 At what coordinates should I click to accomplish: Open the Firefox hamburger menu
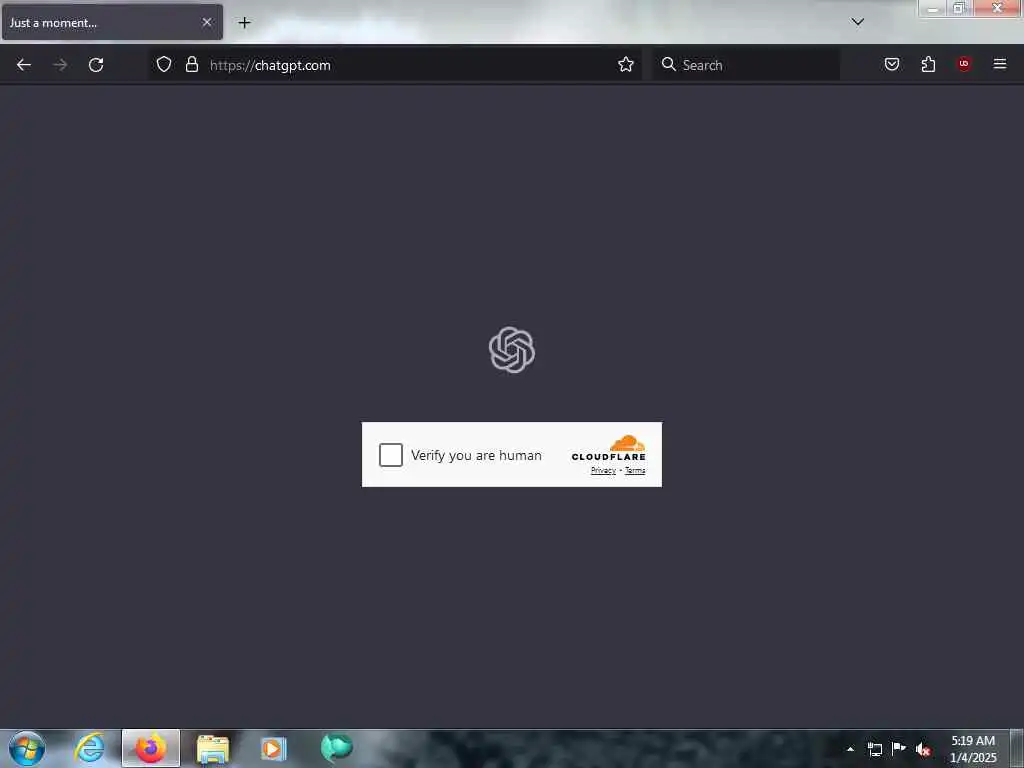coord(1000,64)
